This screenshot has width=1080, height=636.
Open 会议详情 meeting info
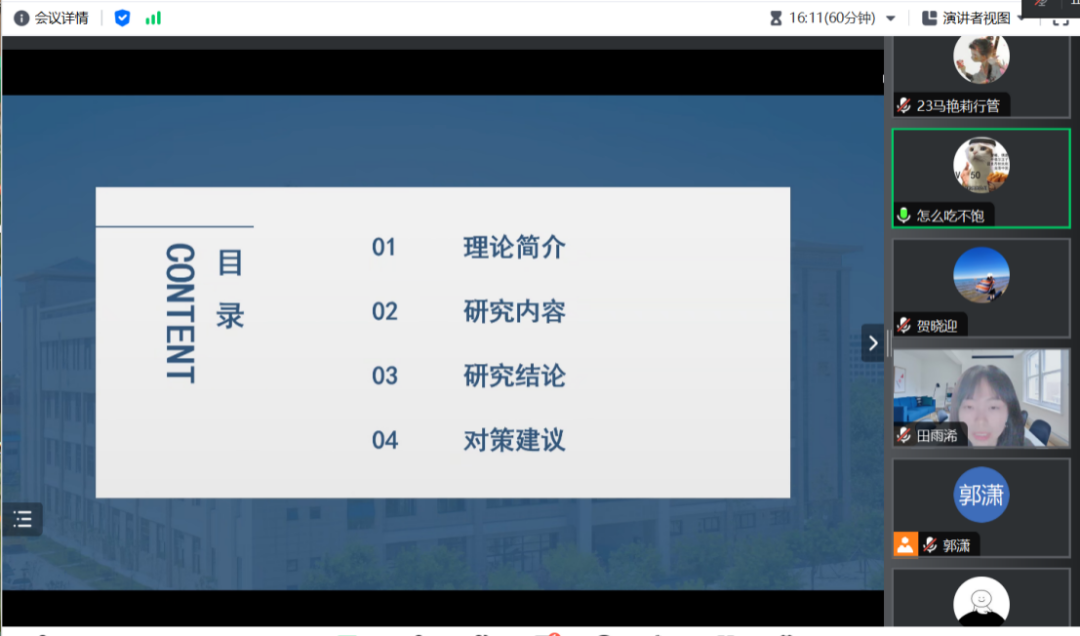pyautogui.click(x=51, y=18)
